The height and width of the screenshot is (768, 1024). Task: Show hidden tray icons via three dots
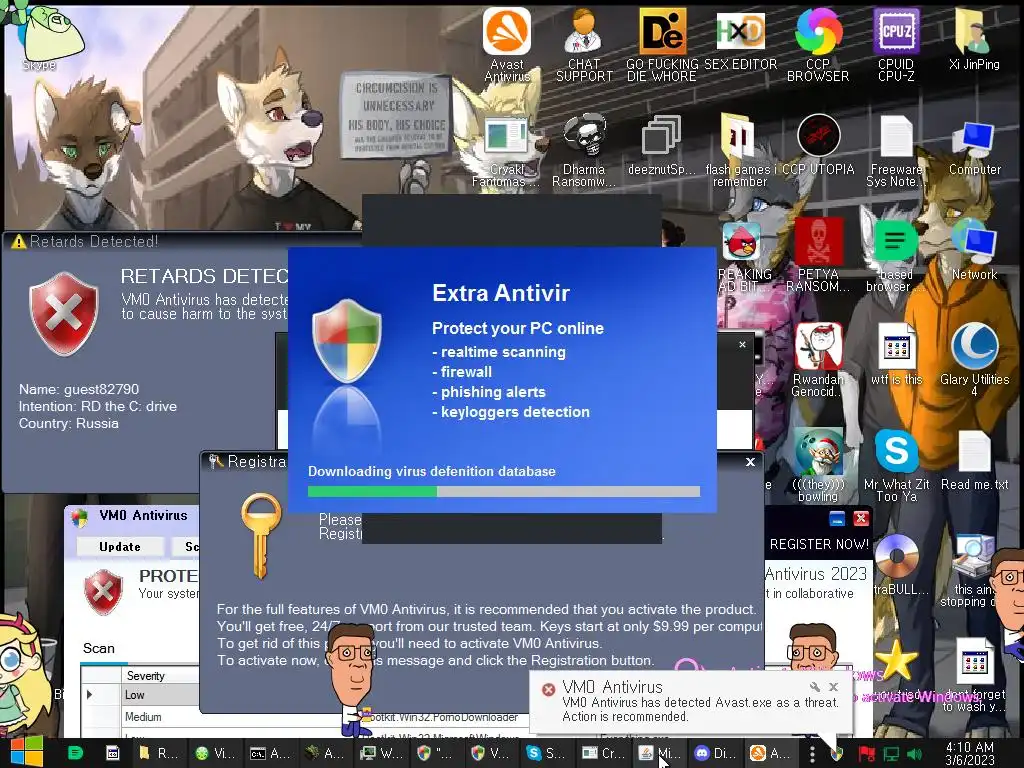pyautogui.click(x=812, y=754)
